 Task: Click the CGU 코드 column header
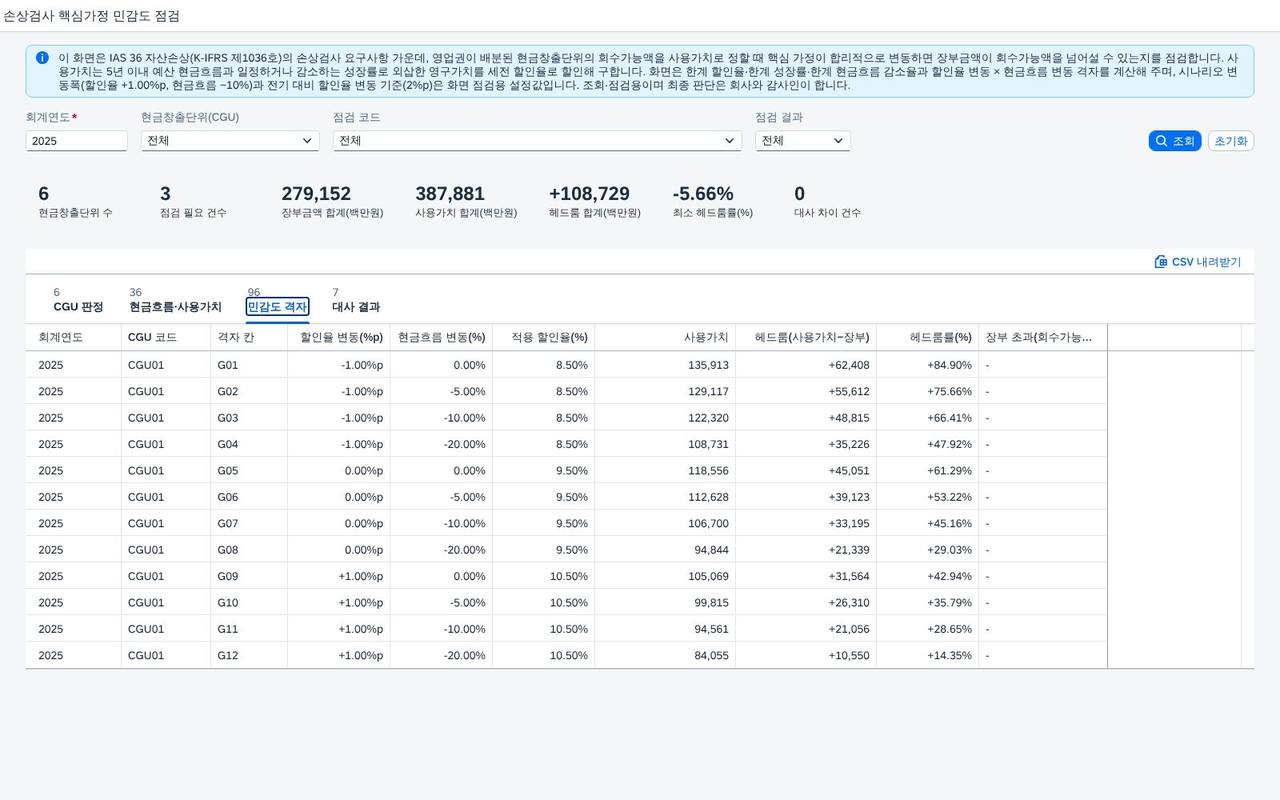pos(166,337)
